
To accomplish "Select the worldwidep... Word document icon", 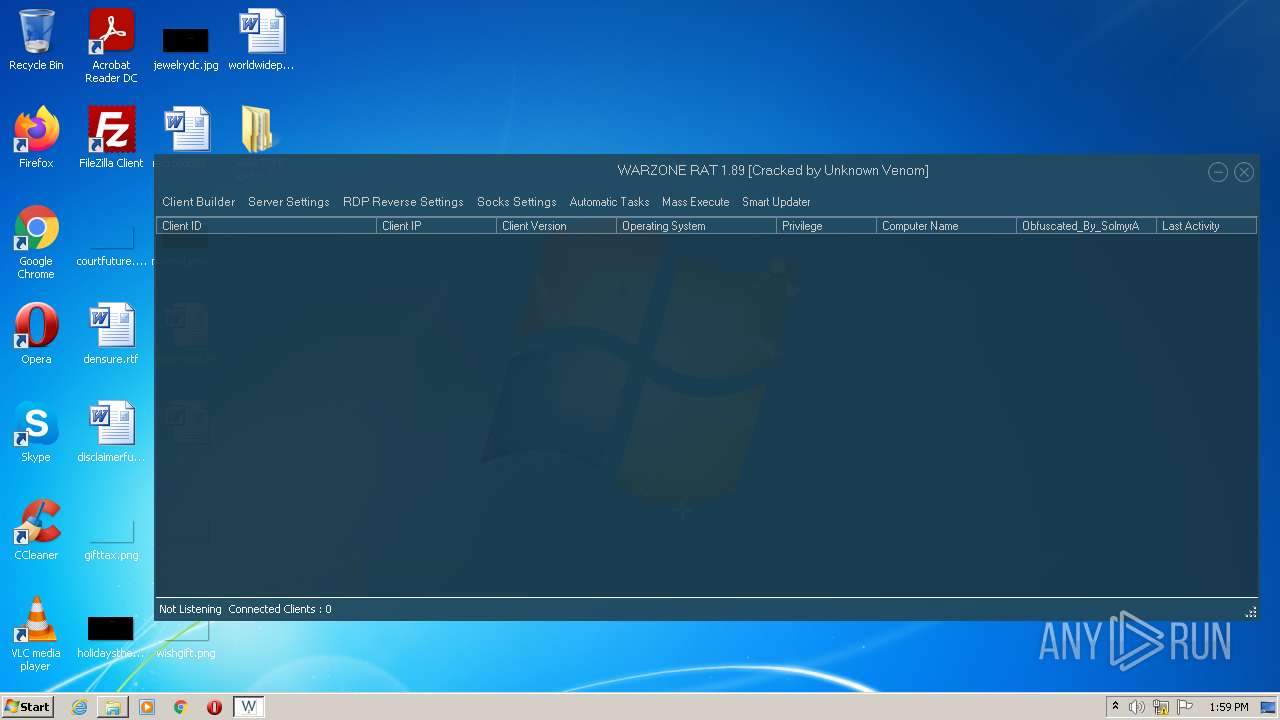I will pos(261,40).
